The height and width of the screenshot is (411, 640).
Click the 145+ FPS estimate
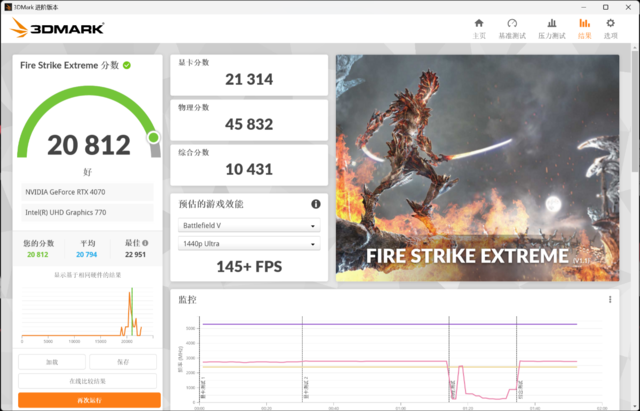point(249,267)
